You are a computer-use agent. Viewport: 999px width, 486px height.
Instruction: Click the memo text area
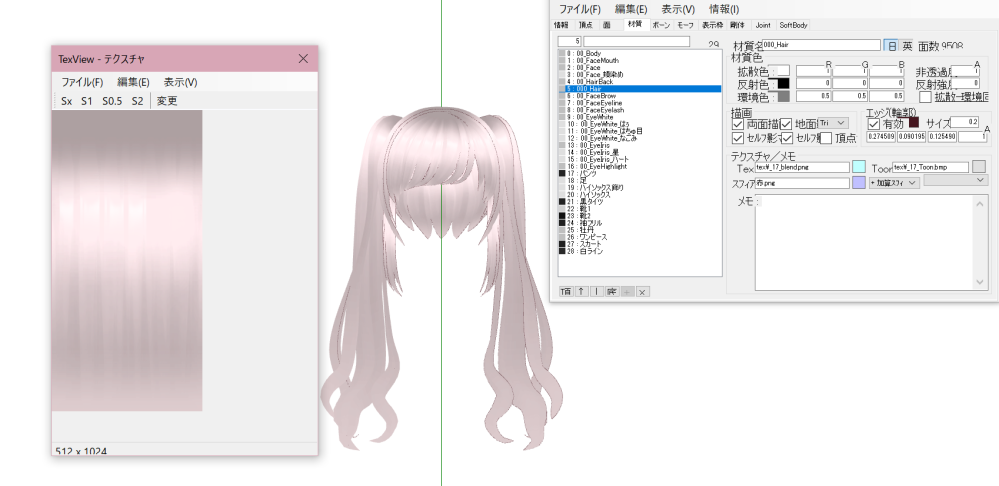click(871, 242)
